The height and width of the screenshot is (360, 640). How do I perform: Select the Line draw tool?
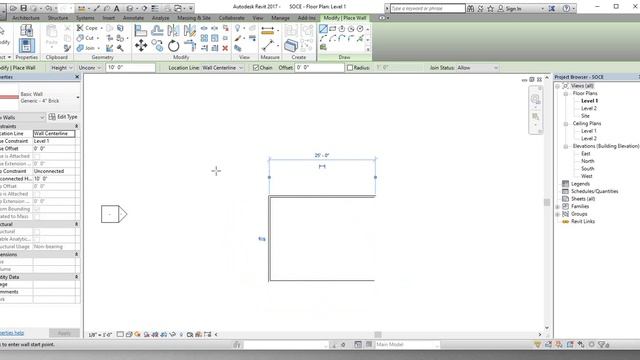click(x=323, y=29)
